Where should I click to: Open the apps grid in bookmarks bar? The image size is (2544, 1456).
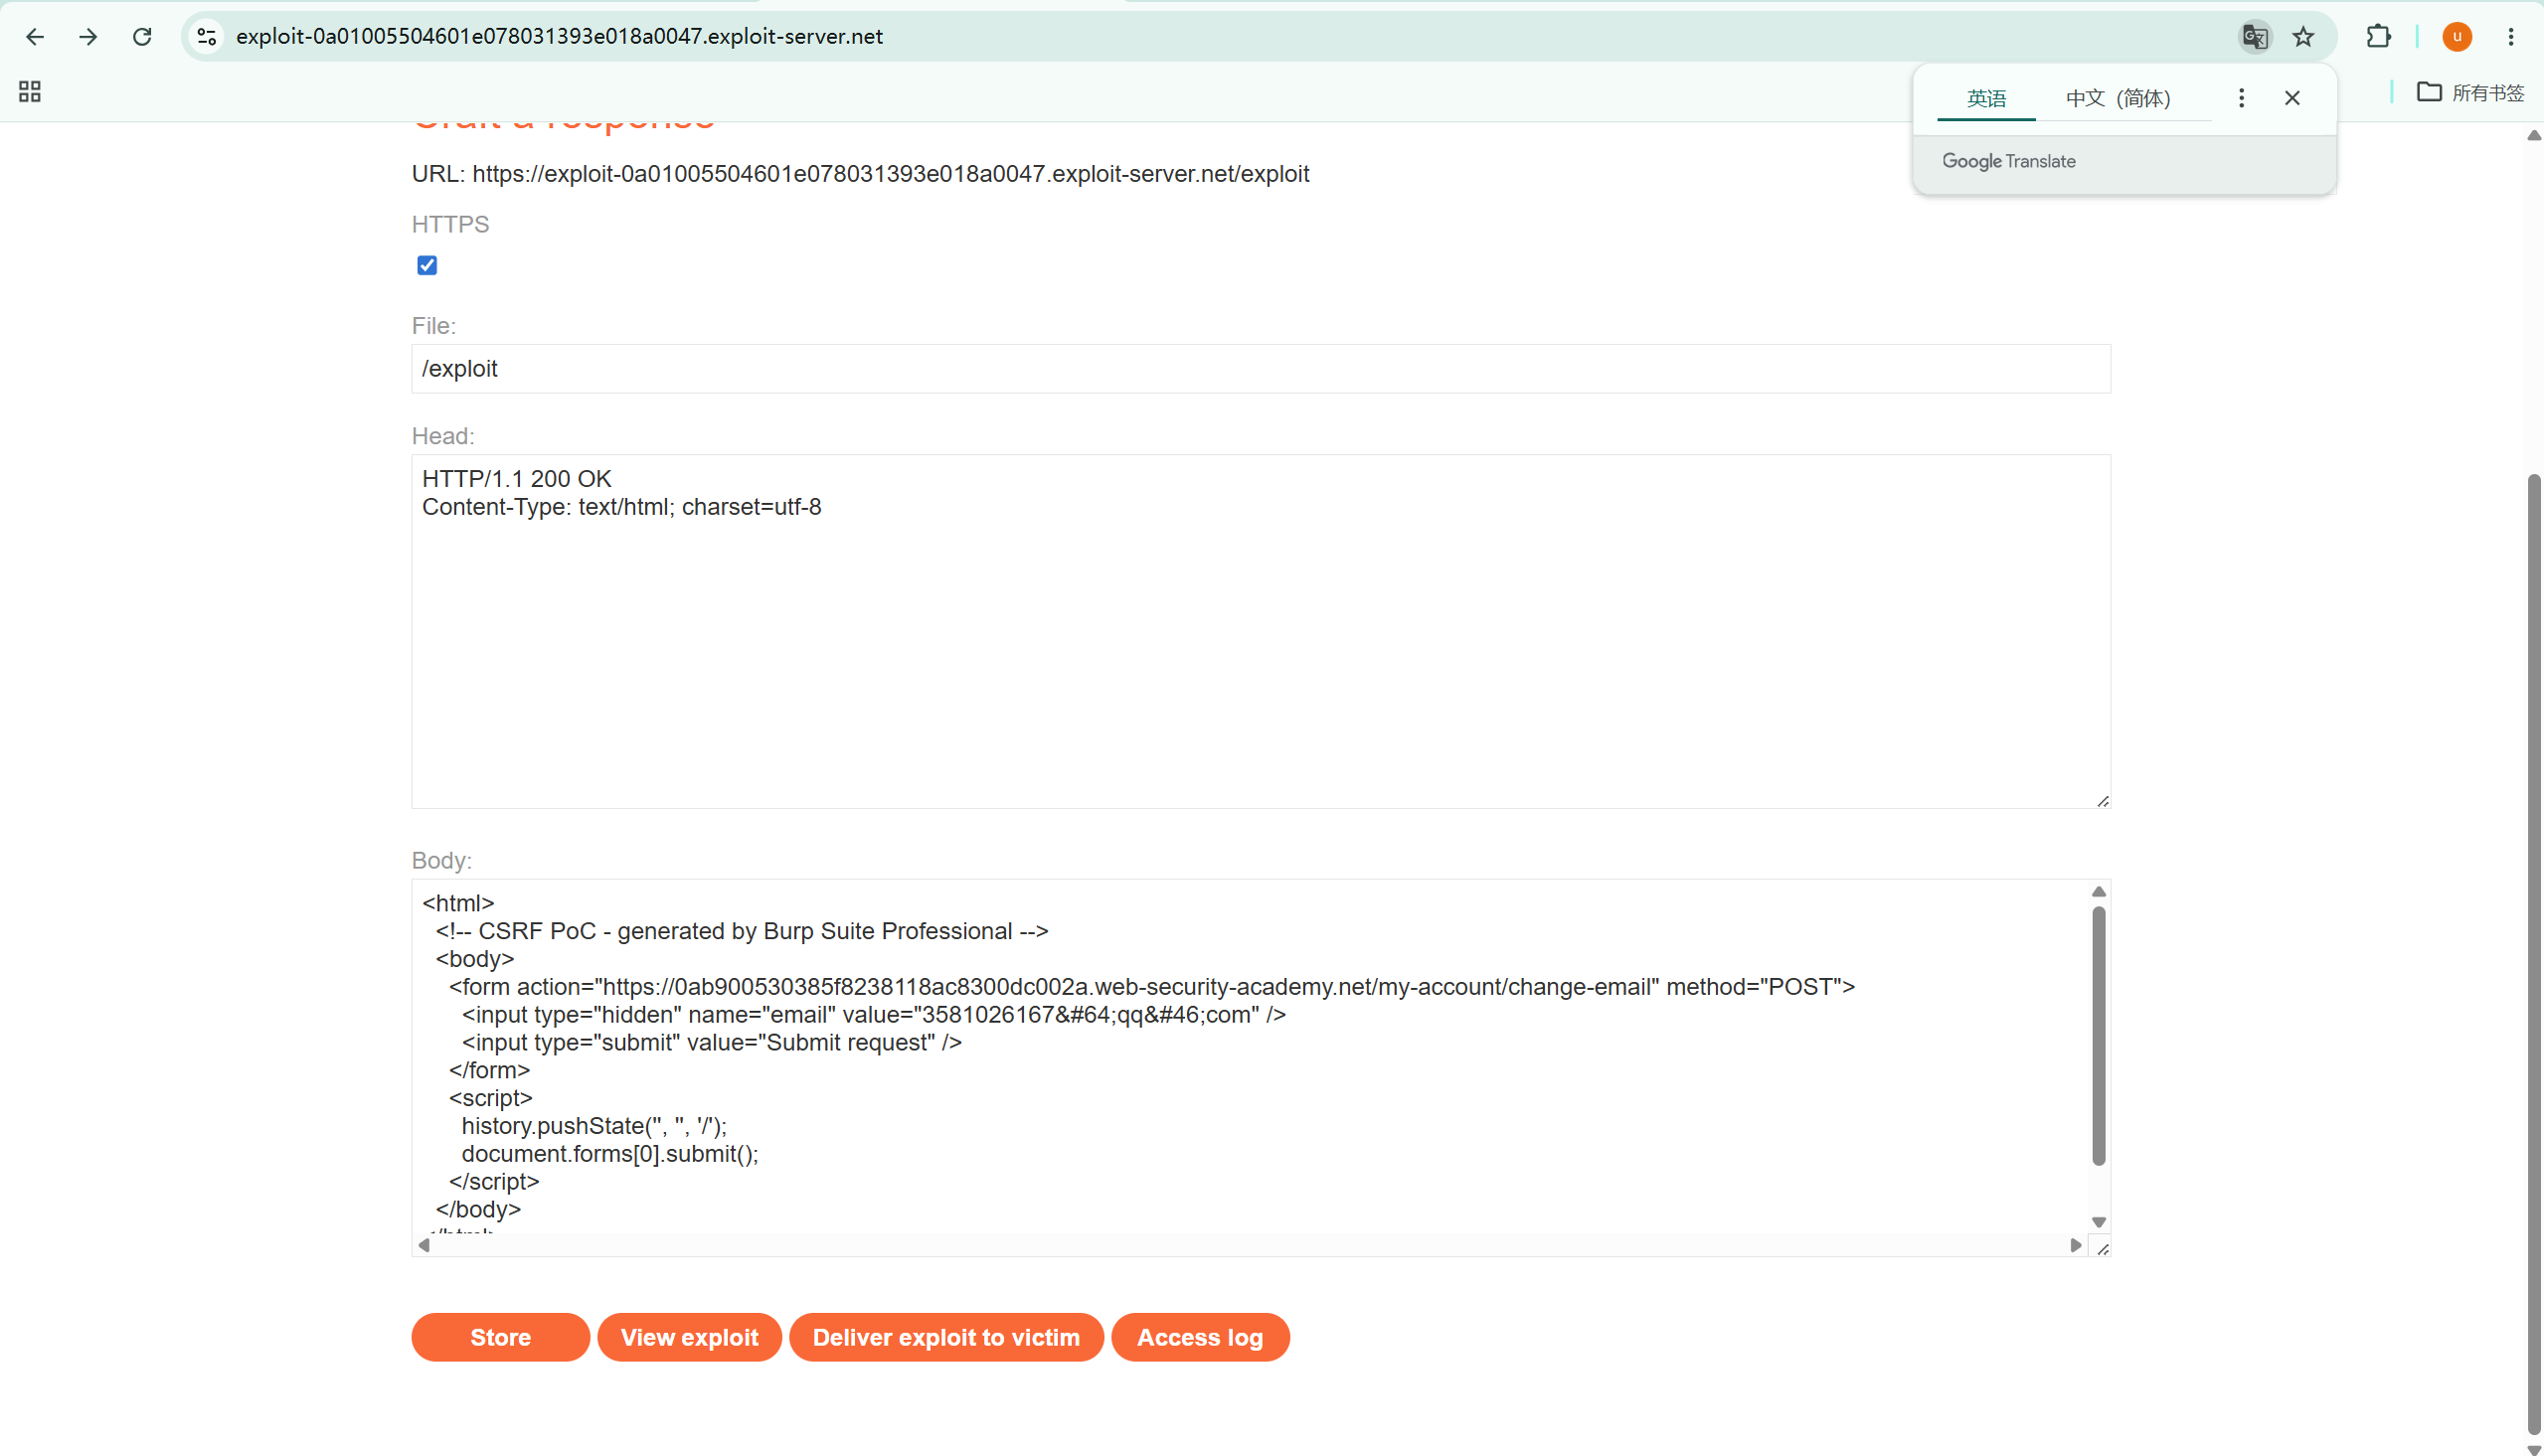[x=30, y=92]
